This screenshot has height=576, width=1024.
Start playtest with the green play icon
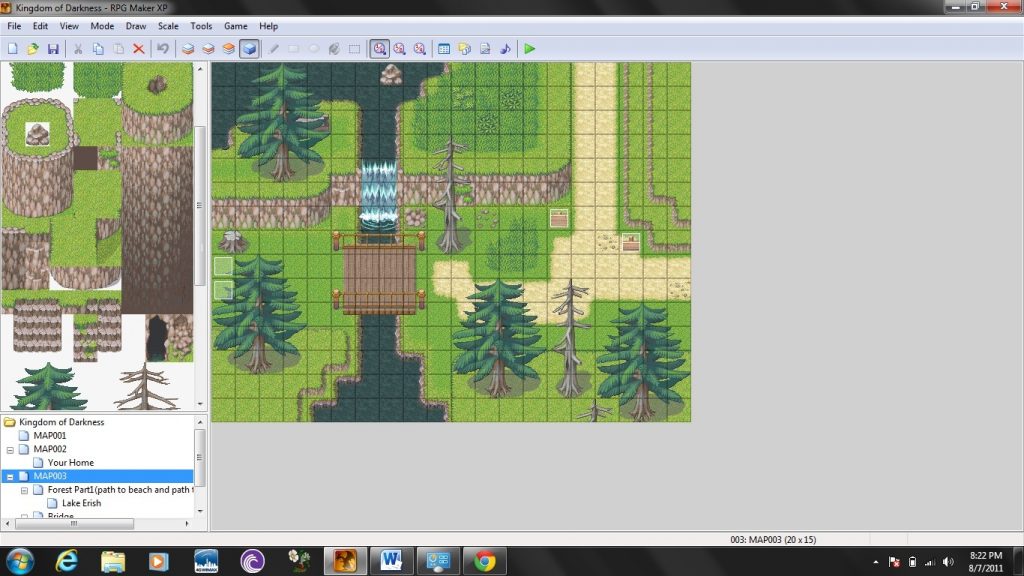530,49
